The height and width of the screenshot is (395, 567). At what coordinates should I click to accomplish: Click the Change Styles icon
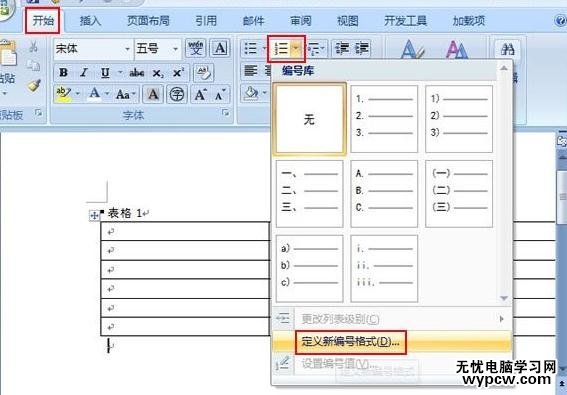pos(456,49)
